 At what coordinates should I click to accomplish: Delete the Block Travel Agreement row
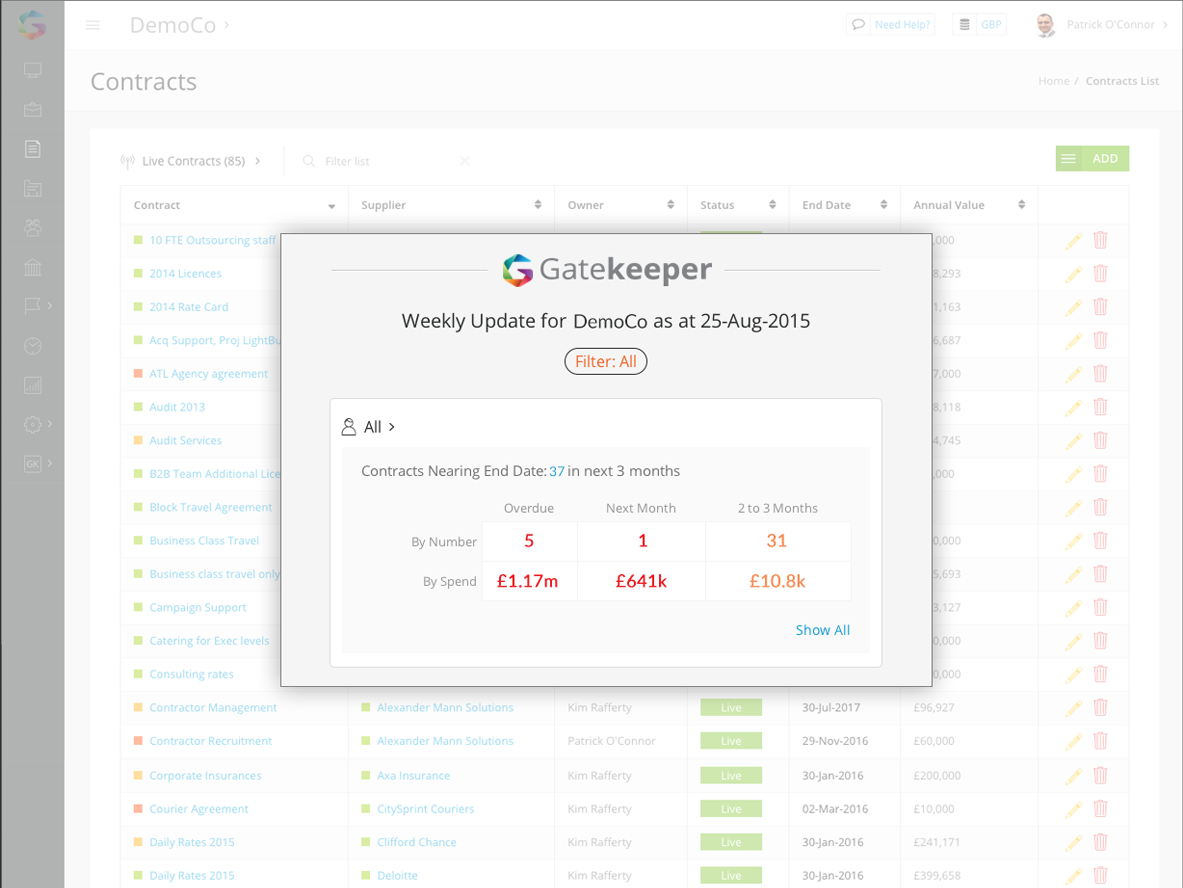[x=1101, y=507]
